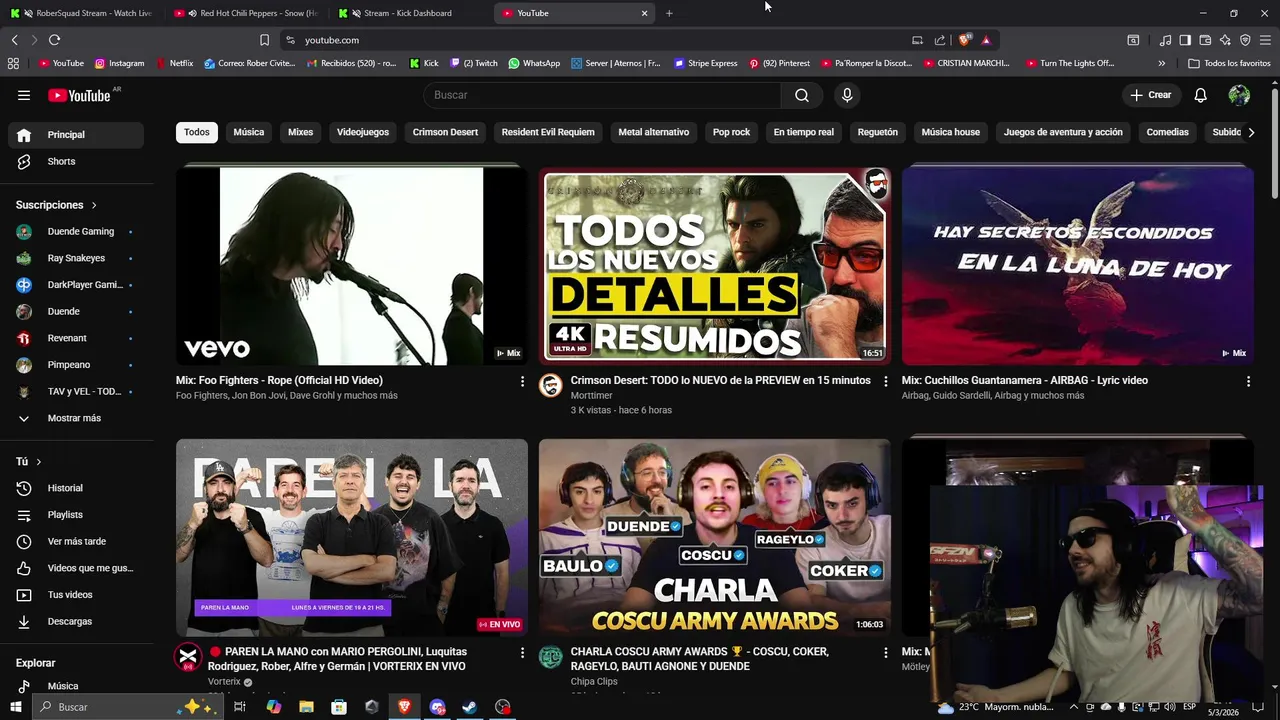
Task: Expand subscriptions with Mostrar más
Action: coord(76,418)
